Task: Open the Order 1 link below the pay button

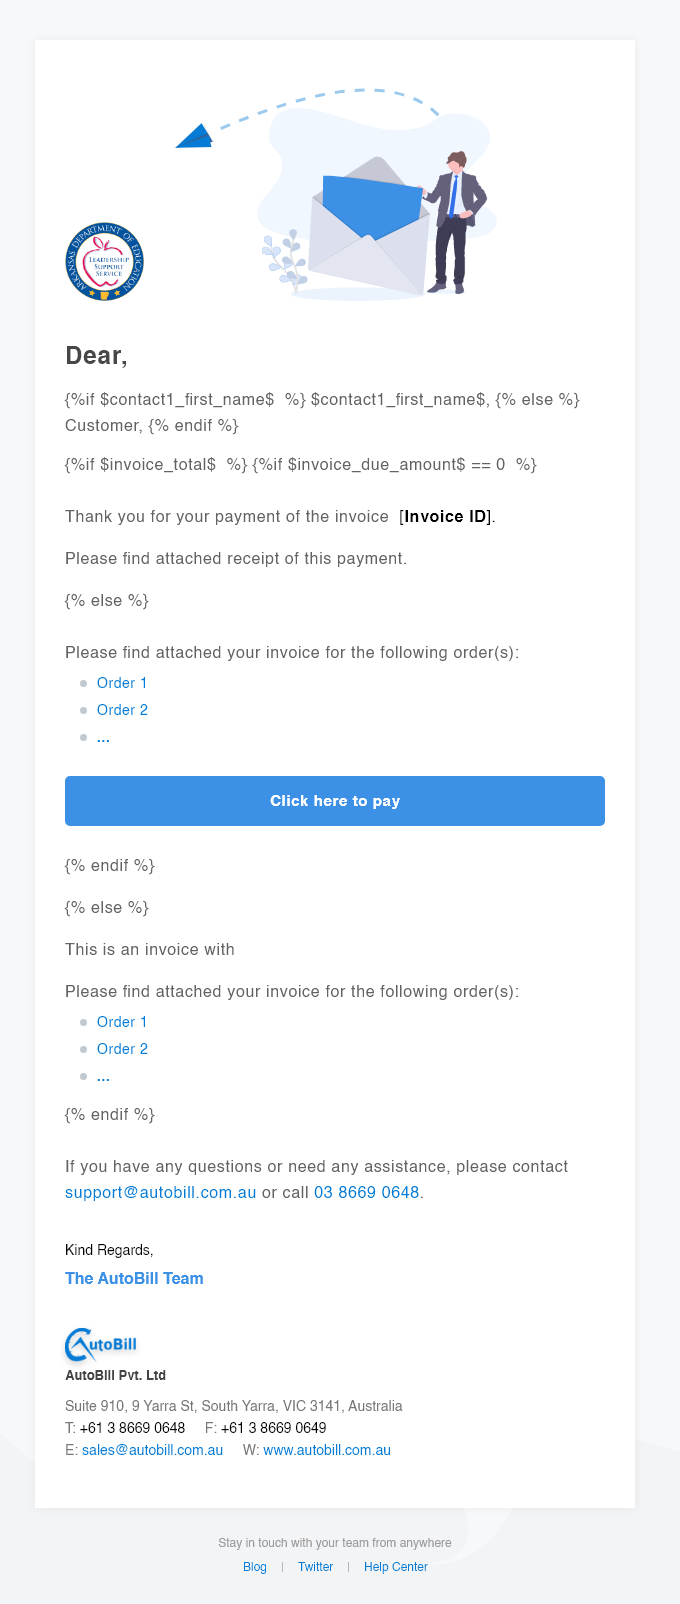Action: click(x=122, y=1022)
